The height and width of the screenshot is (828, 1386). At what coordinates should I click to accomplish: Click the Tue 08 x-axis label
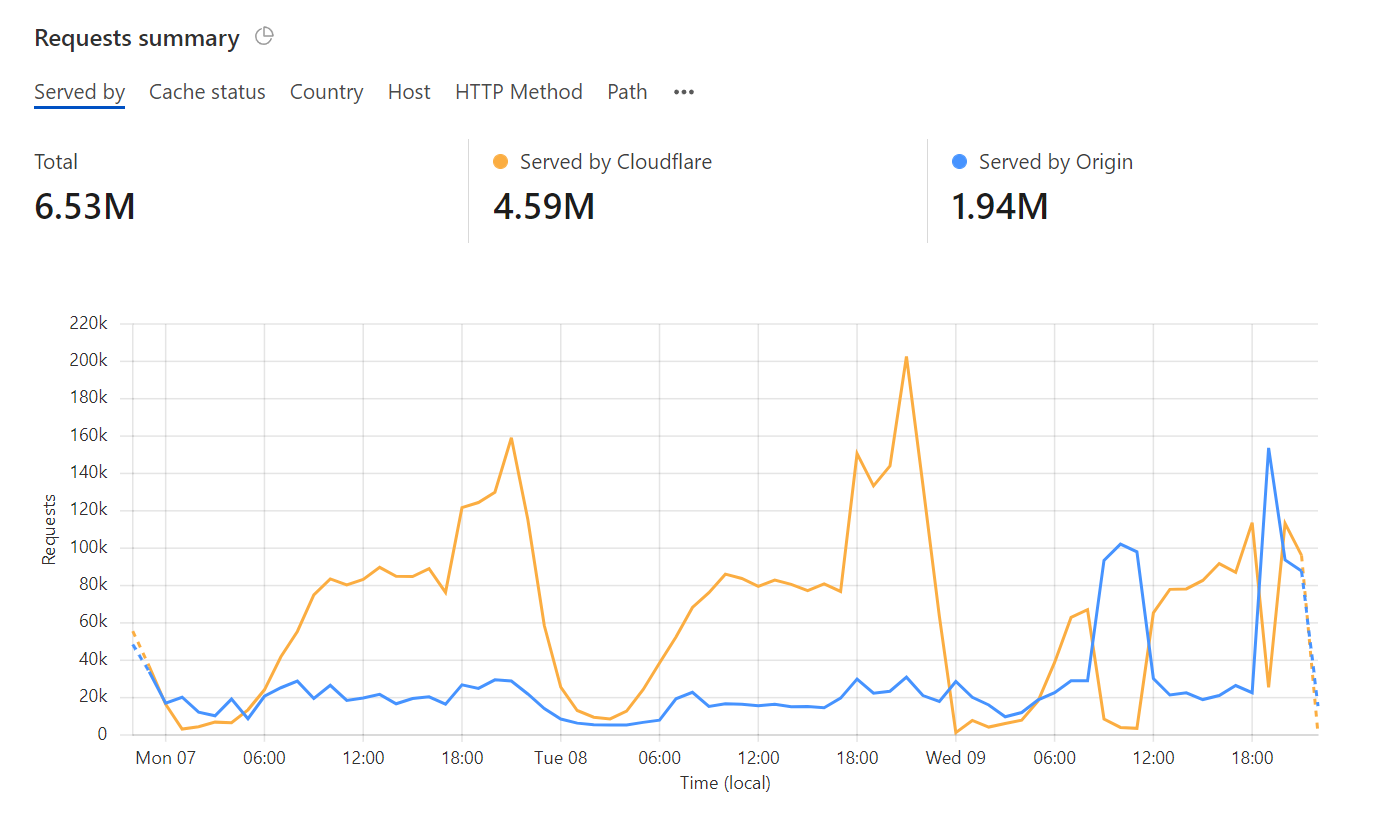click(x=561, y=758)
